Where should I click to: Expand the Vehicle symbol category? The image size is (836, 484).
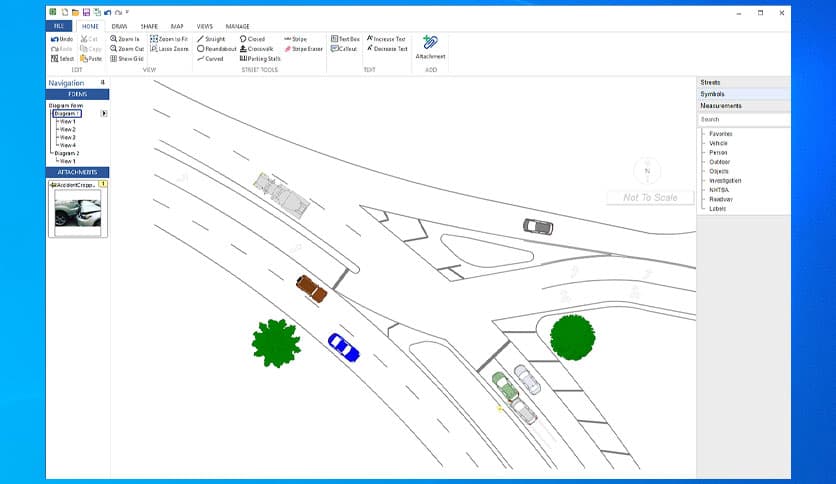[718, 143]
